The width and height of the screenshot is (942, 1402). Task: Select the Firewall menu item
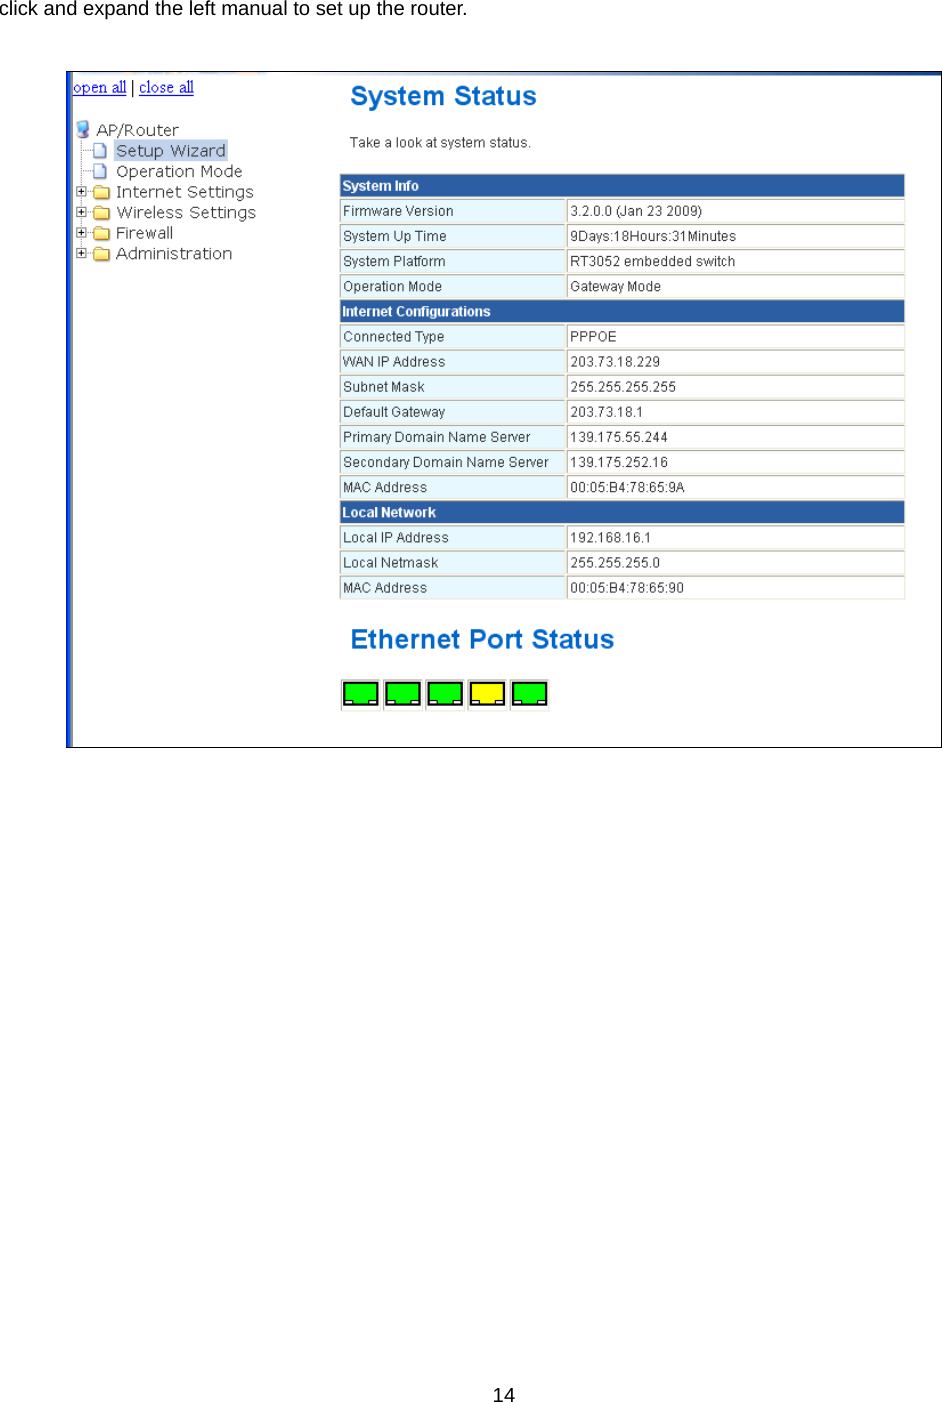tap(144, 233)
